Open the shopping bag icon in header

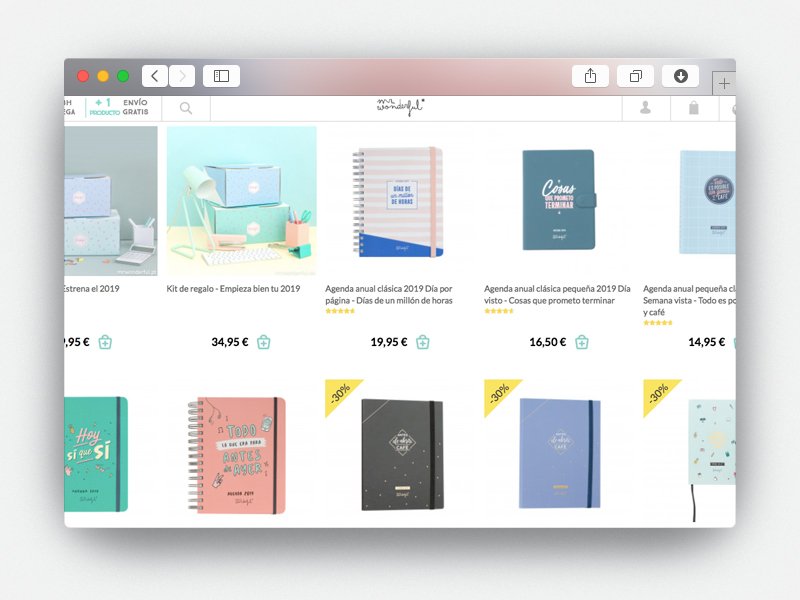click(694, 108)
